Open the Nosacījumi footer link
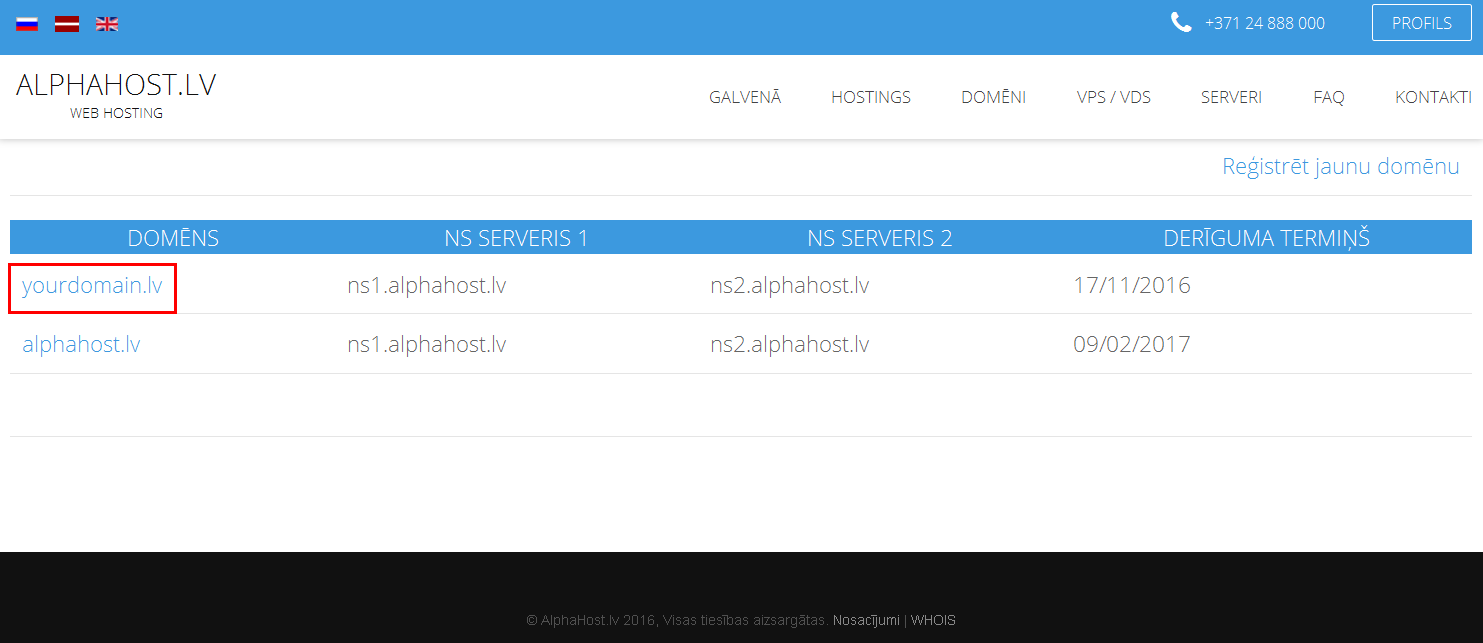The image size is (1483, 643). (x=866, y=620)
